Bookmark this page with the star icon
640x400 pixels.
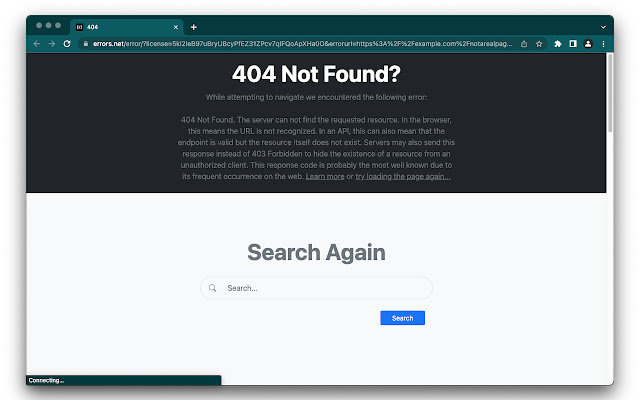[x=539, y=44]
